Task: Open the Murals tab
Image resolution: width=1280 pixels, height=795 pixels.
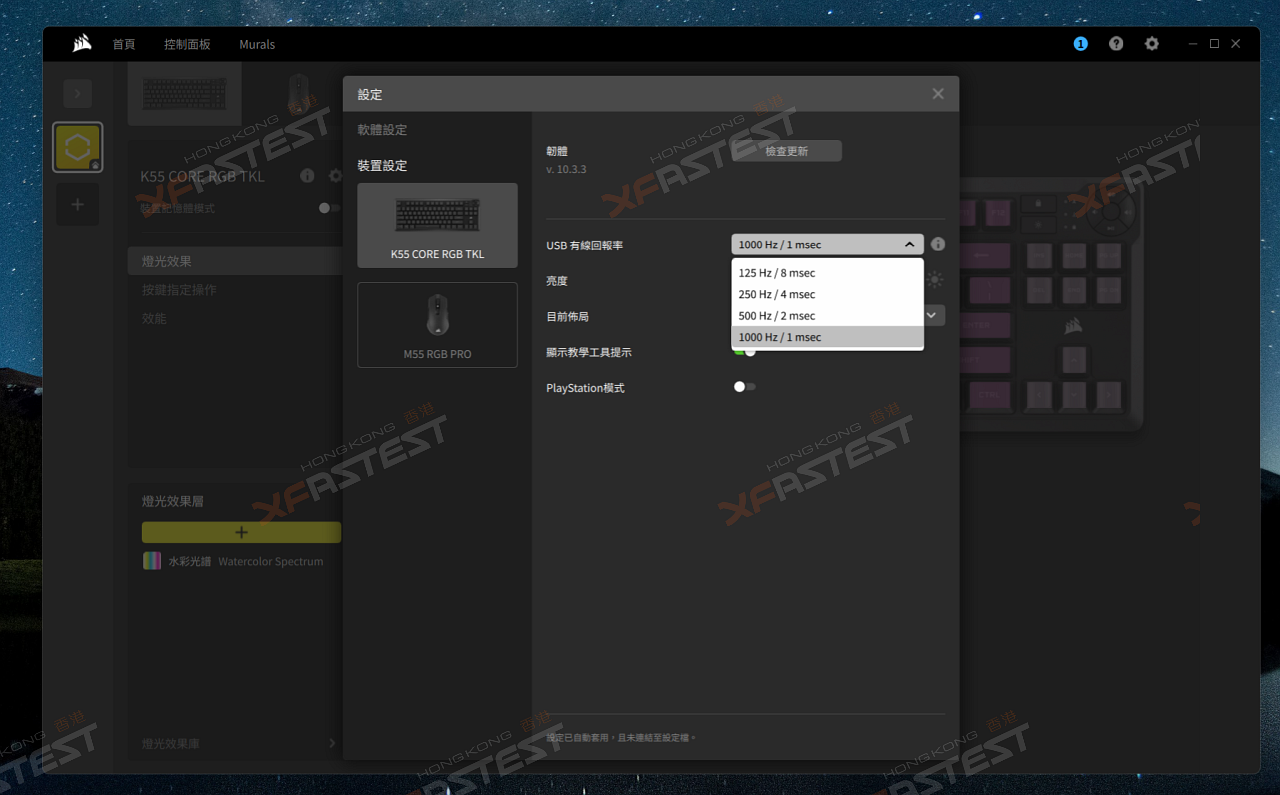Action: pos(257,44)
